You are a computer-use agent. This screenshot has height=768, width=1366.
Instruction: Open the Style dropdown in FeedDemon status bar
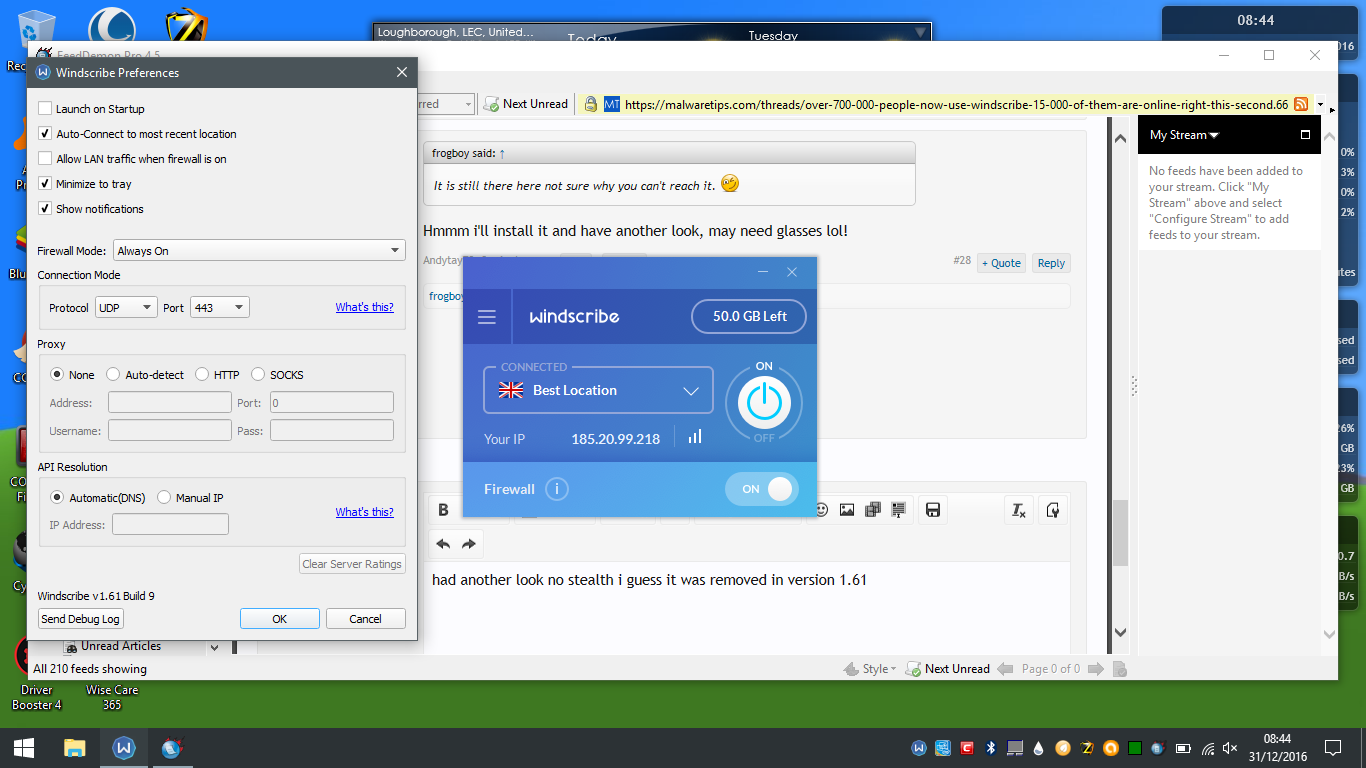[870, 669]
